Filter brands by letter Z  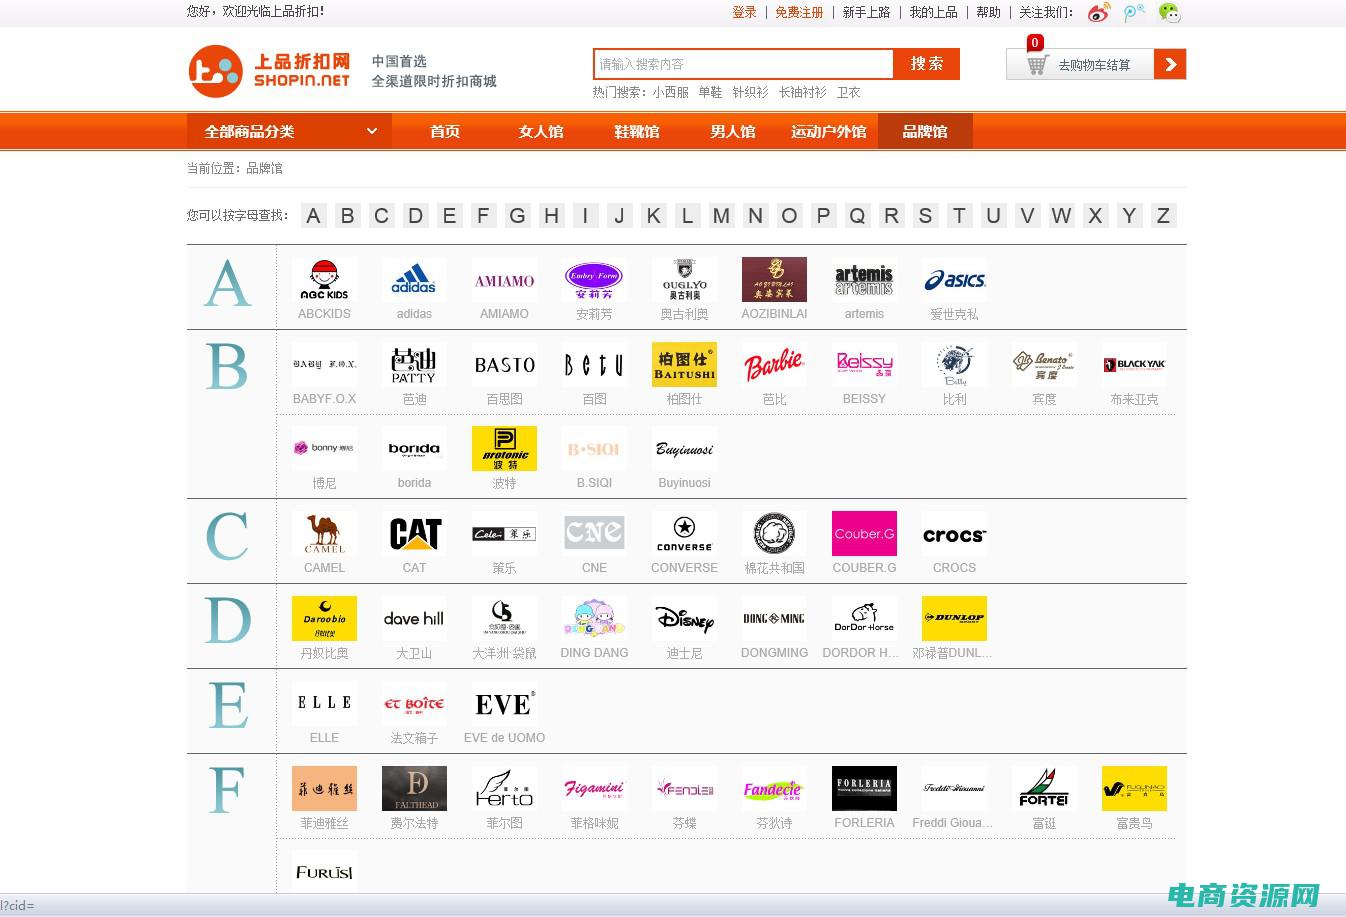point(1163,215)
